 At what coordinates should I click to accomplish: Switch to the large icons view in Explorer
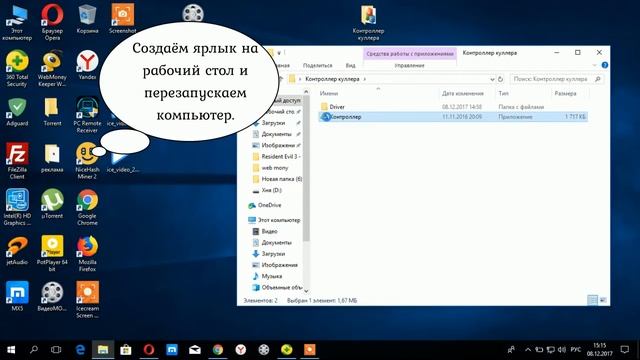point(603,300)
